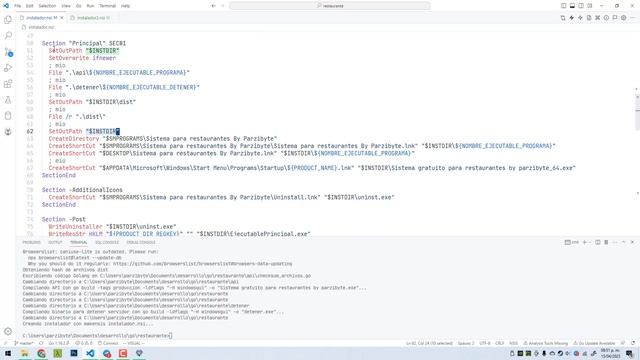Click the document editor action icon
Screen dimensions: 640x360
click(589, 18)
